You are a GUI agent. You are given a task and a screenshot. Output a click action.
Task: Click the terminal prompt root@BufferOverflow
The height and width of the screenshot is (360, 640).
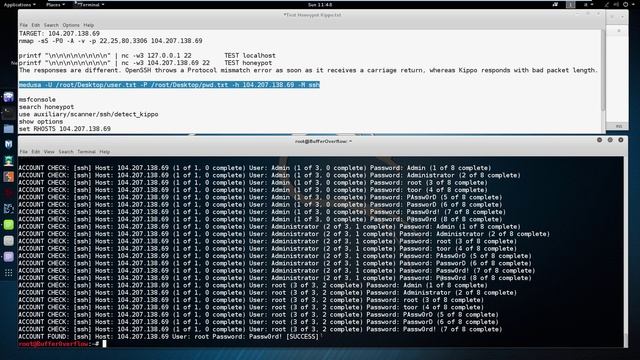pyautogui.click(x=53, y=344)
